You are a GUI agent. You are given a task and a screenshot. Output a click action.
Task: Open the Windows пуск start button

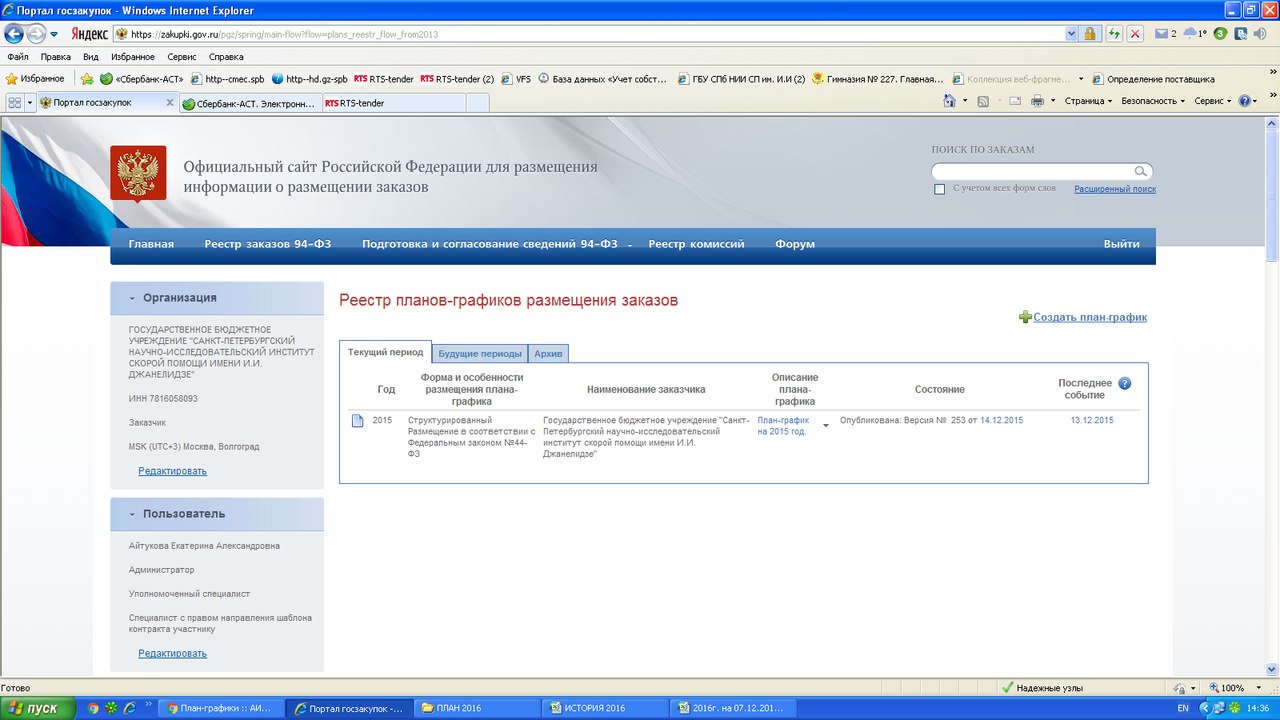[37, 708]
